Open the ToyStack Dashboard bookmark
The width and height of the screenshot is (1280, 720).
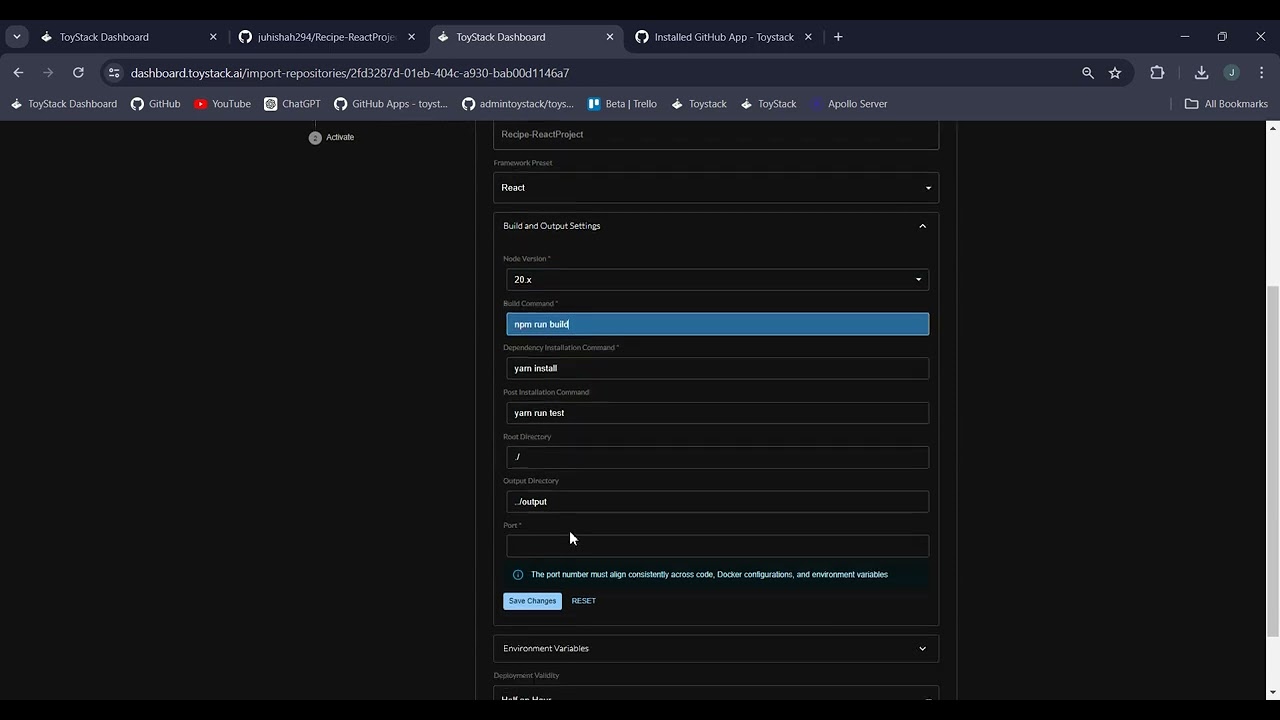click(64, 104)
